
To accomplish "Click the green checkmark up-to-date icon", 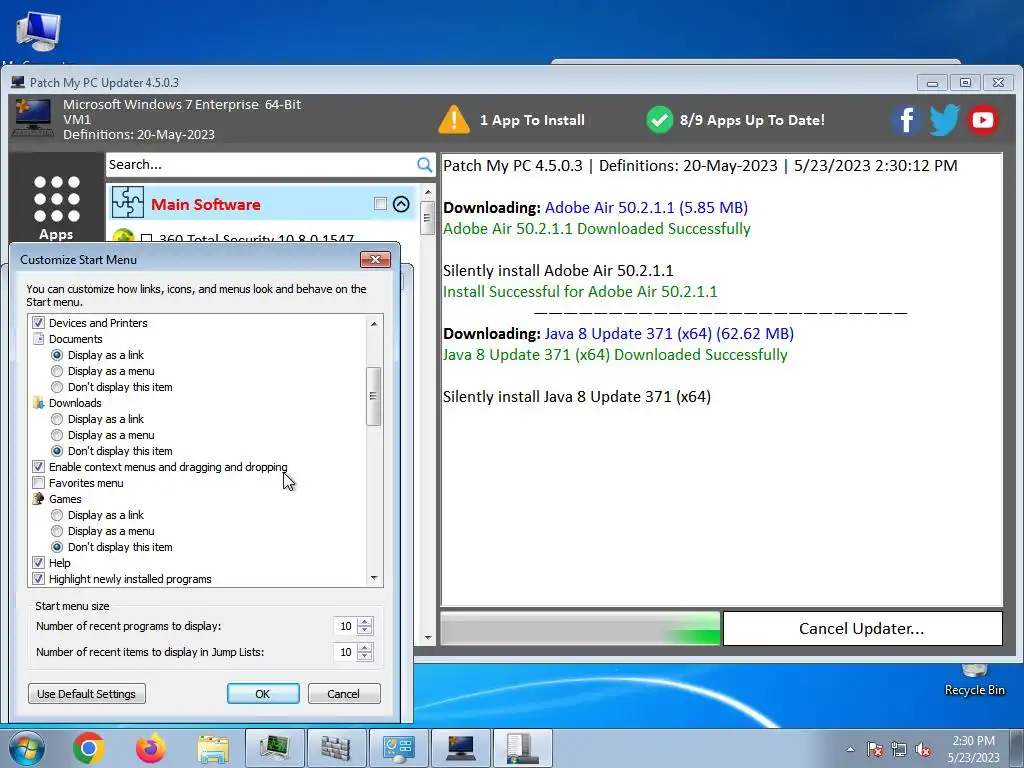I will tap(660, 120).
